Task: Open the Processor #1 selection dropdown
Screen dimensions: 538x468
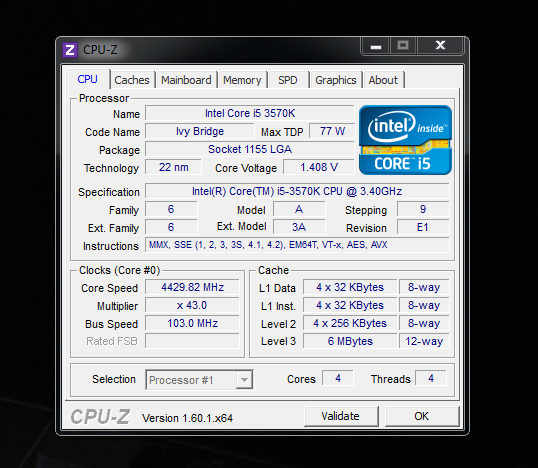Action: 199,379
